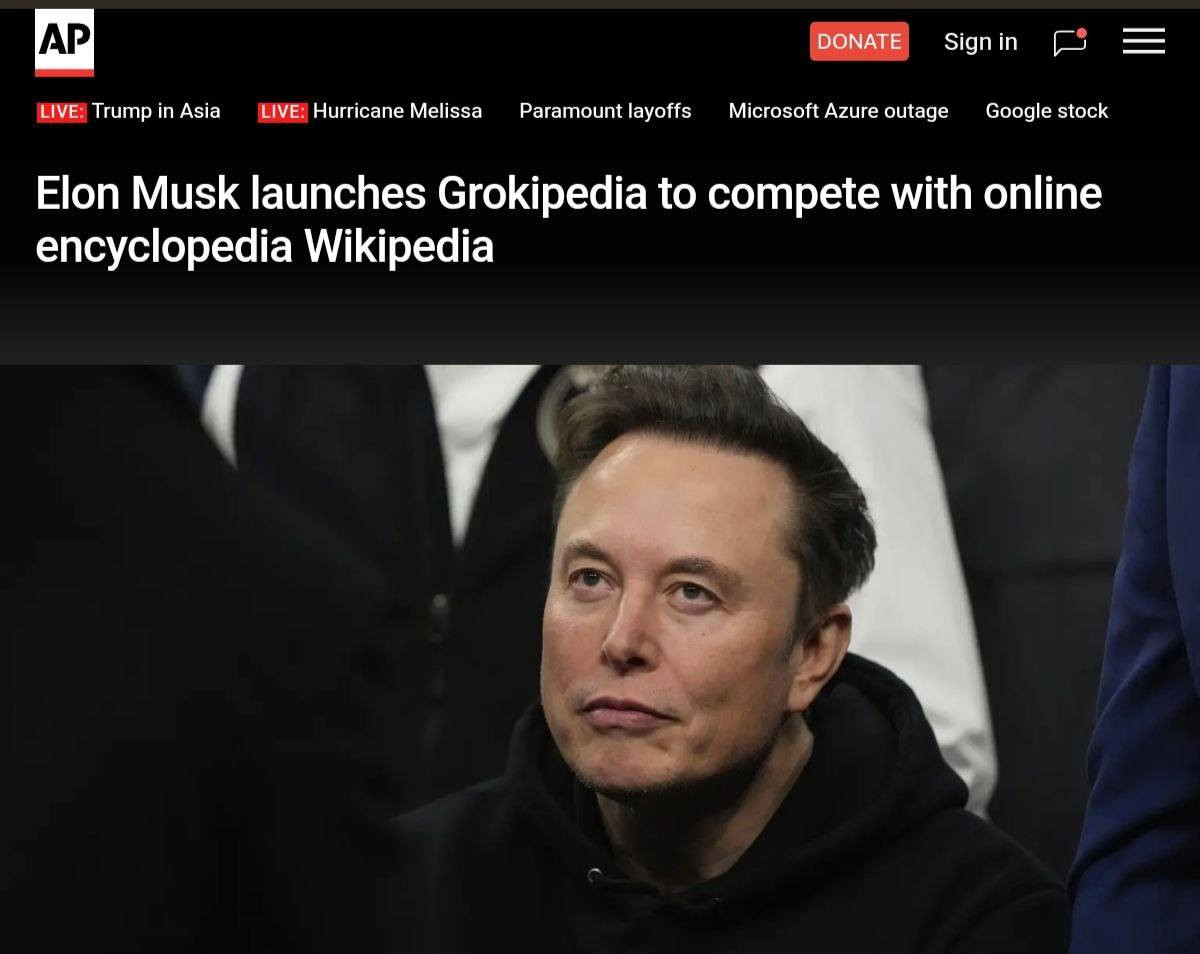Open the article photo of Elon Musk
The height and width of the screenshot is (954, 1200).
pyautogui.click(x=600, y=659)
